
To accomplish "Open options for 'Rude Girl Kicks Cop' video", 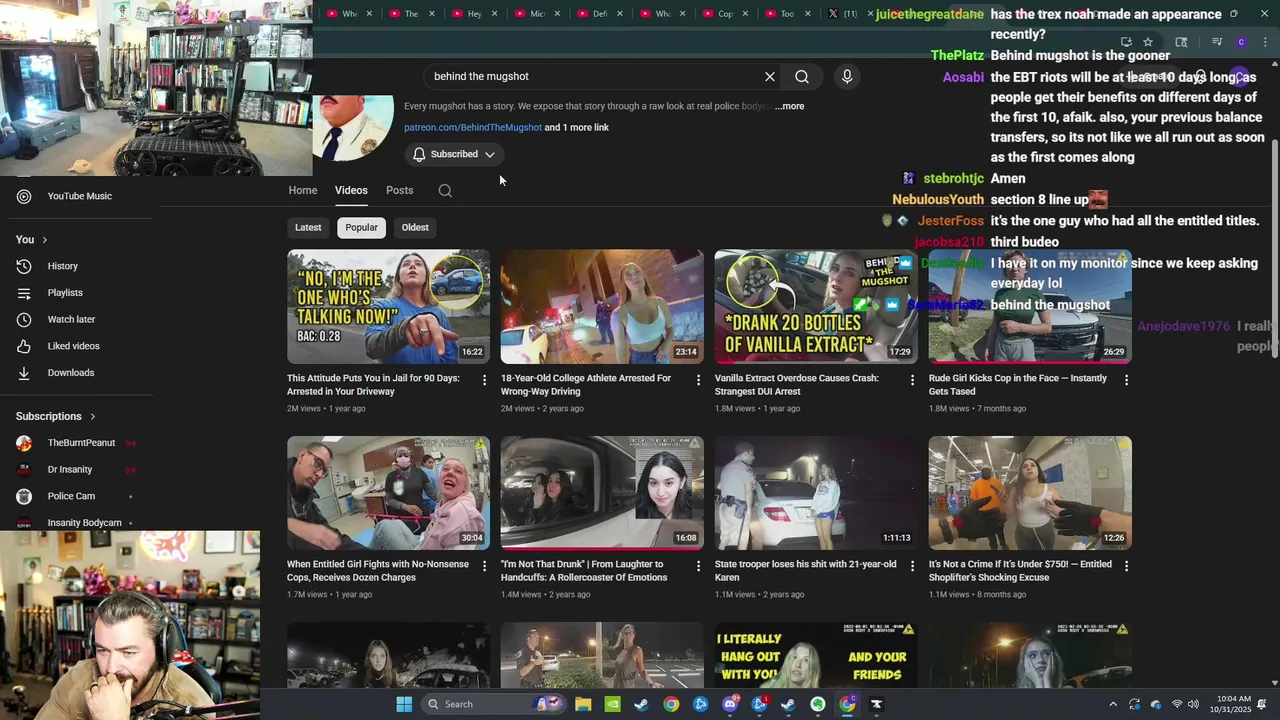I will (x=1126, y=380).
